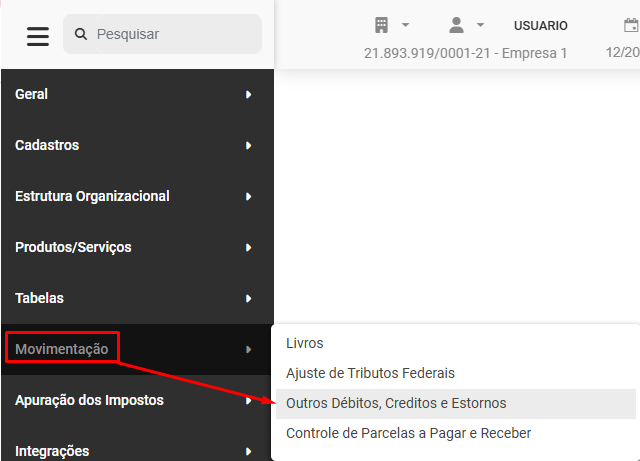Select the Cadastros menu item
The image size is (640, 461).
137,145
